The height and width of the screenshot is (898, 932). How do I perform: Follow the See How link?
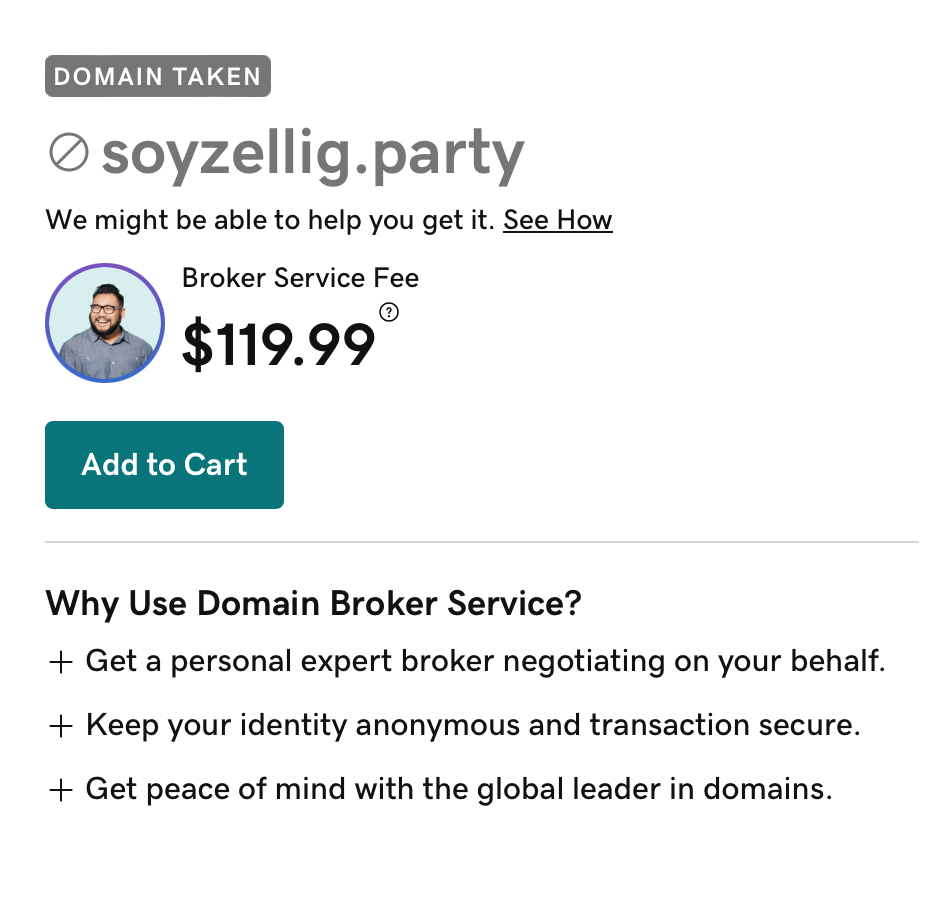pos(557,220)
